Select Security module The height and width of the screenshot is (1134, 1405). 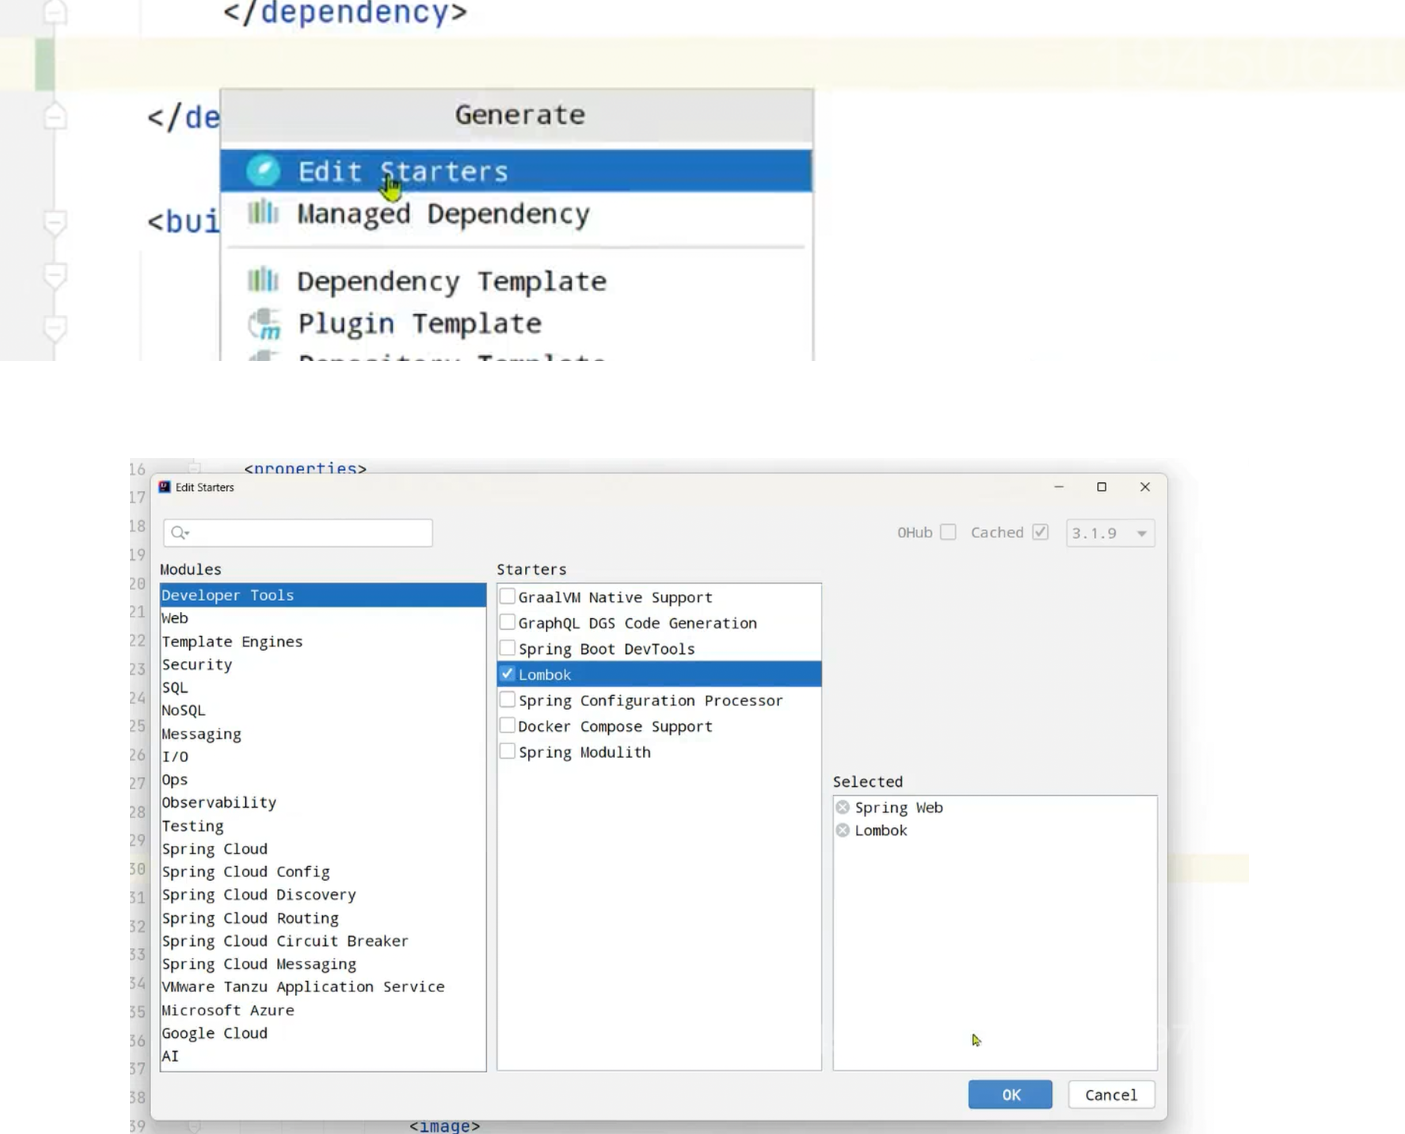(x=323, y=664)
